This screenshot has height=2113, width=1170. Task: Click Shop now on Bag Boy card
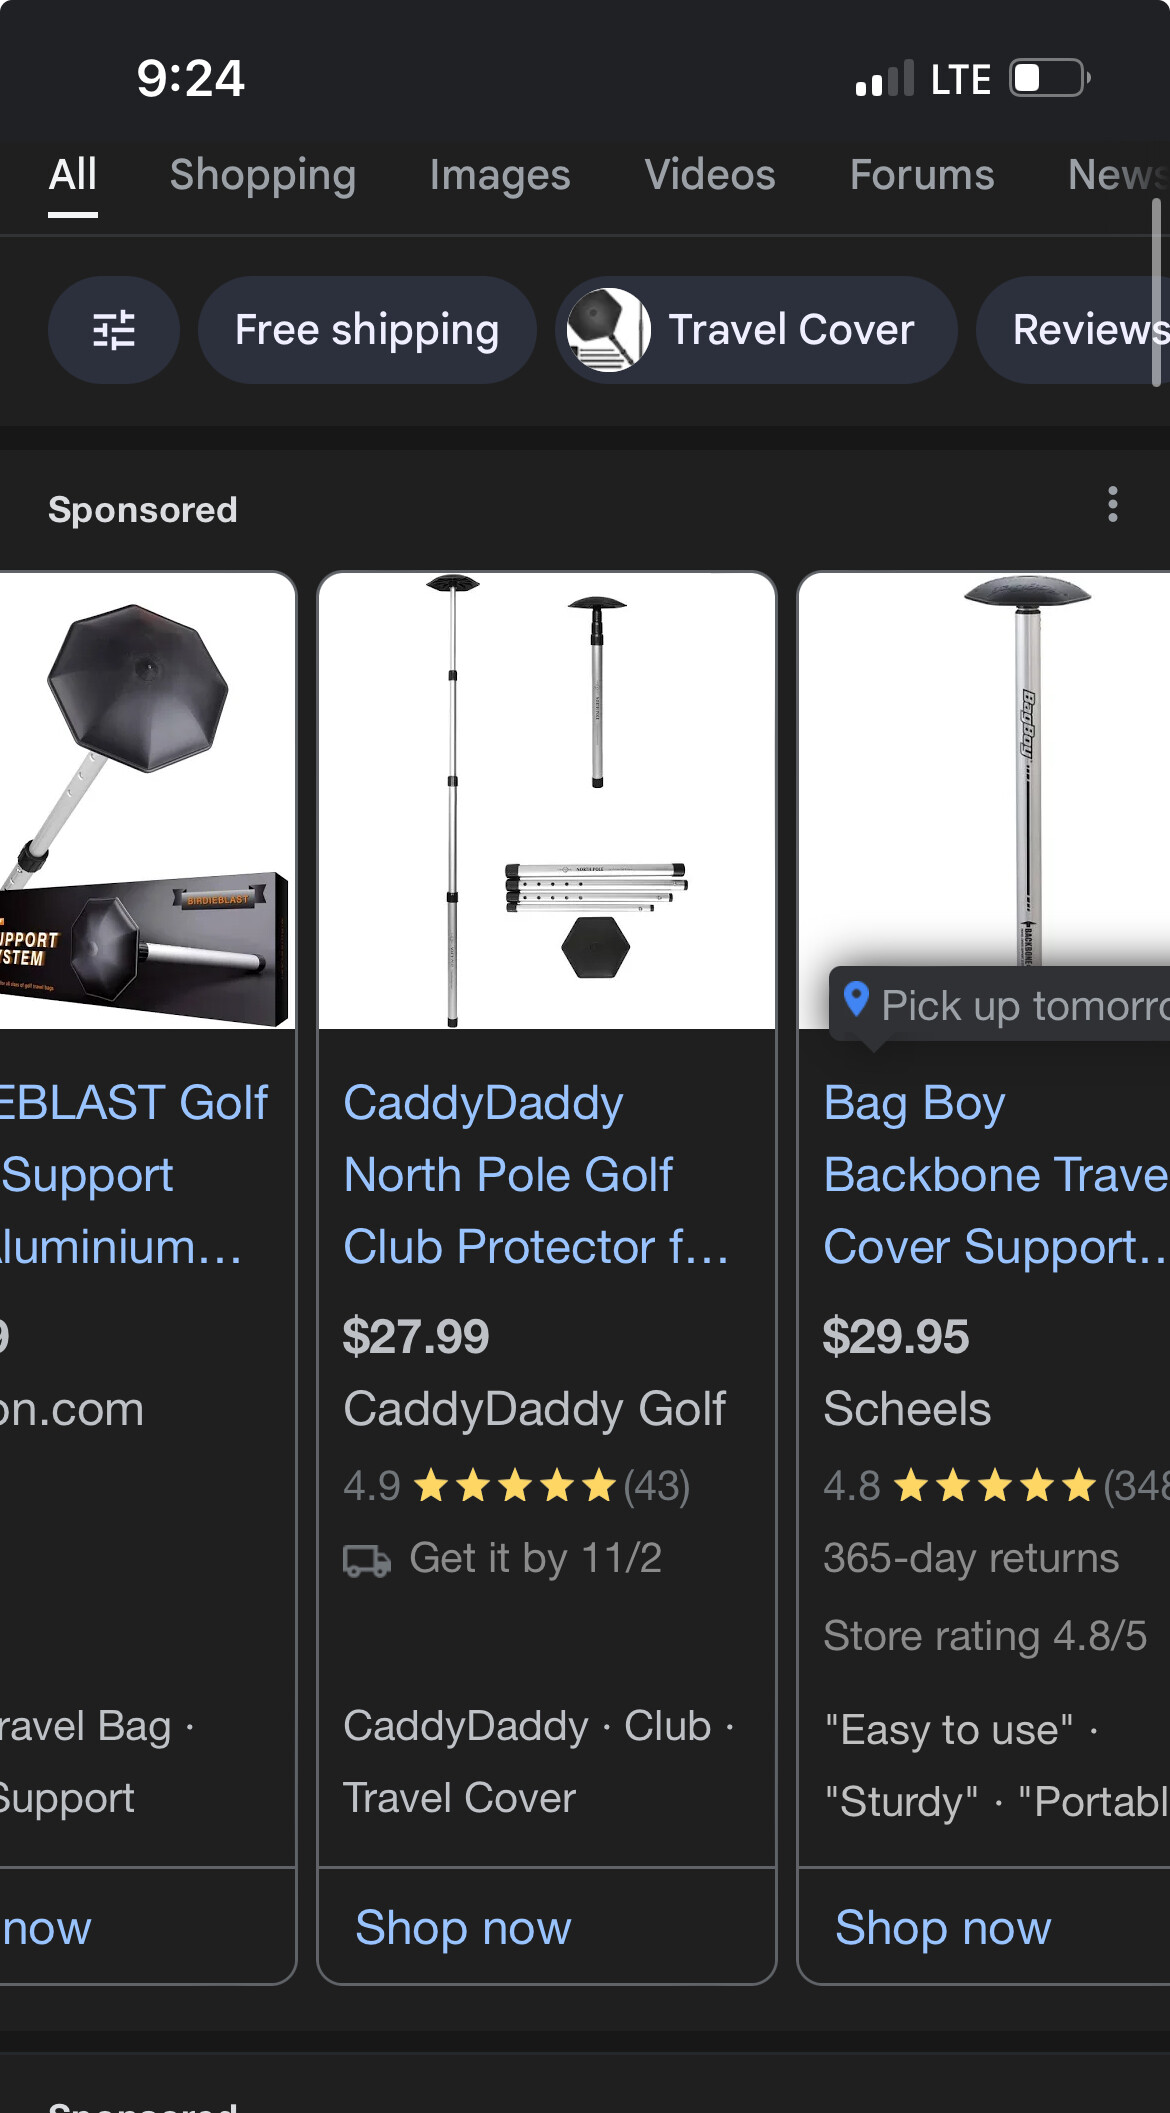(x=943, y=1928)
